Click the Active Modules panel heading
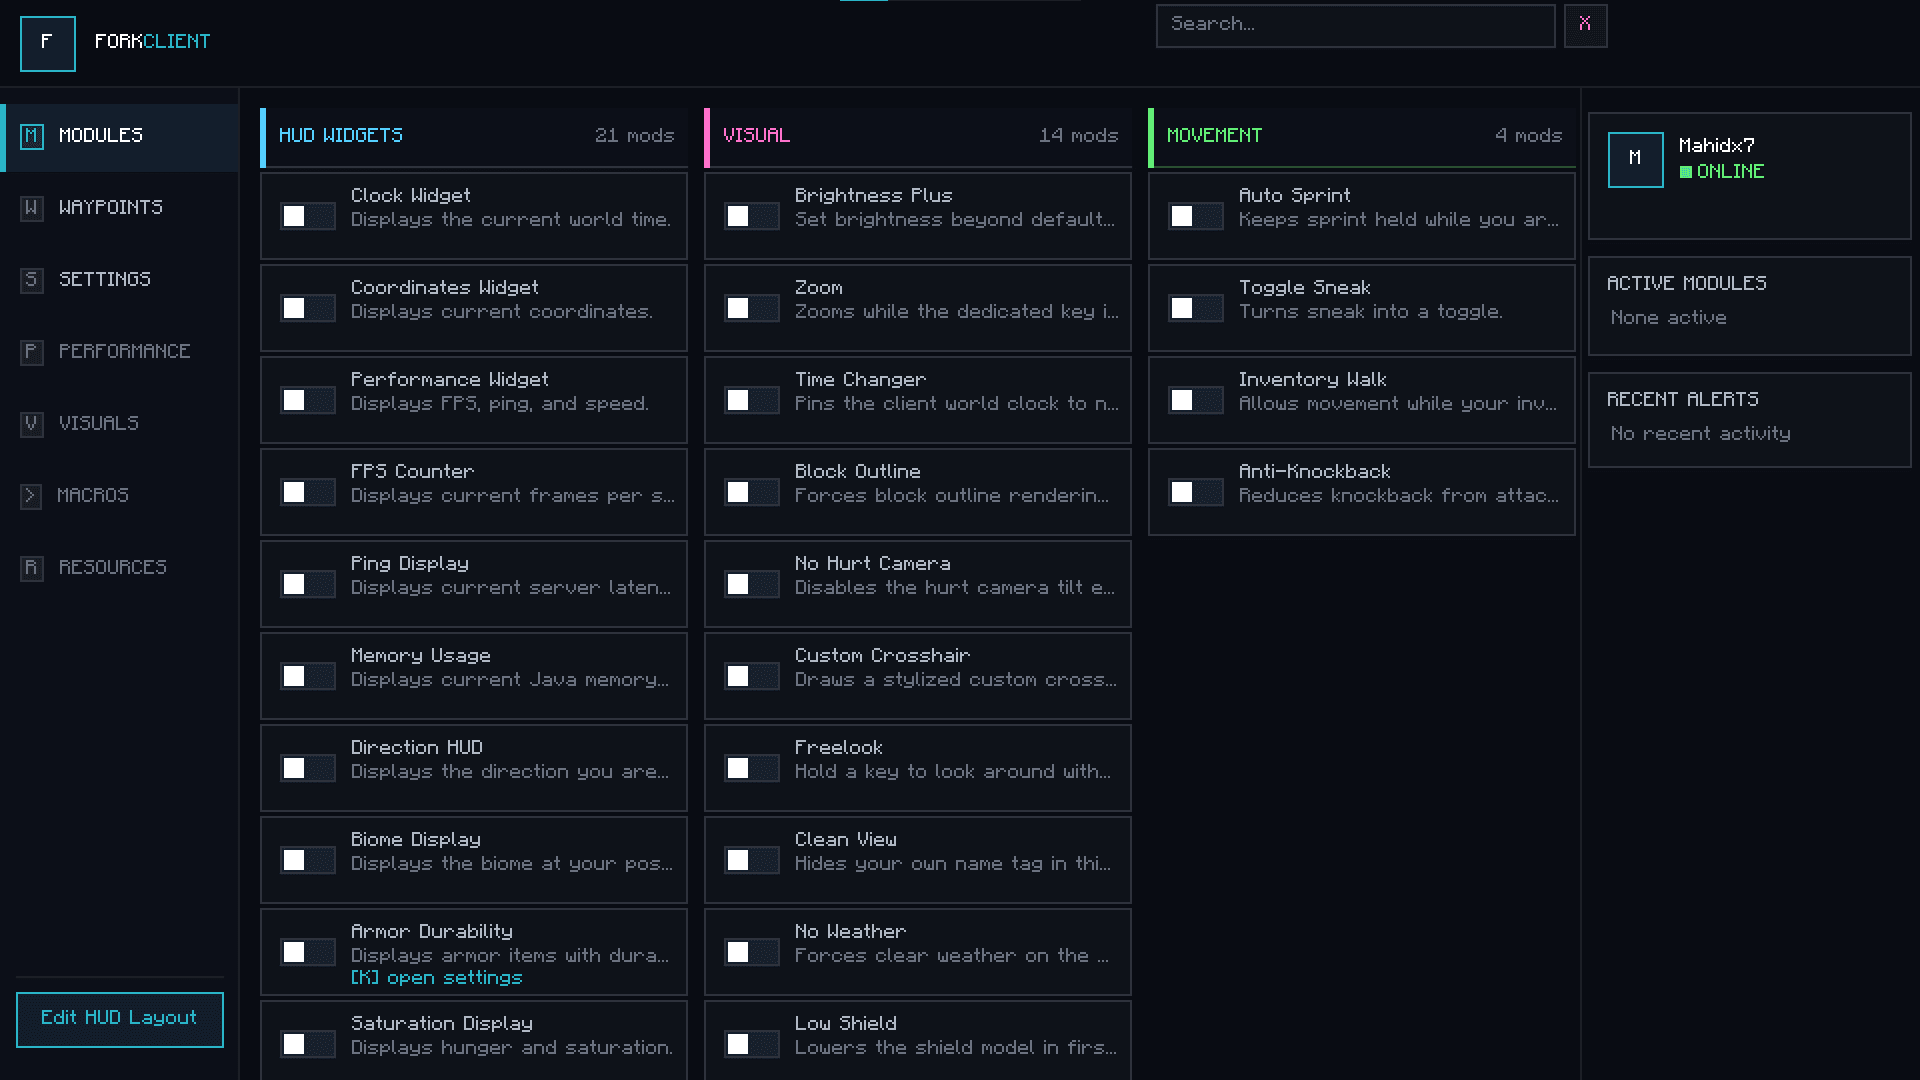 [1686, 284]
